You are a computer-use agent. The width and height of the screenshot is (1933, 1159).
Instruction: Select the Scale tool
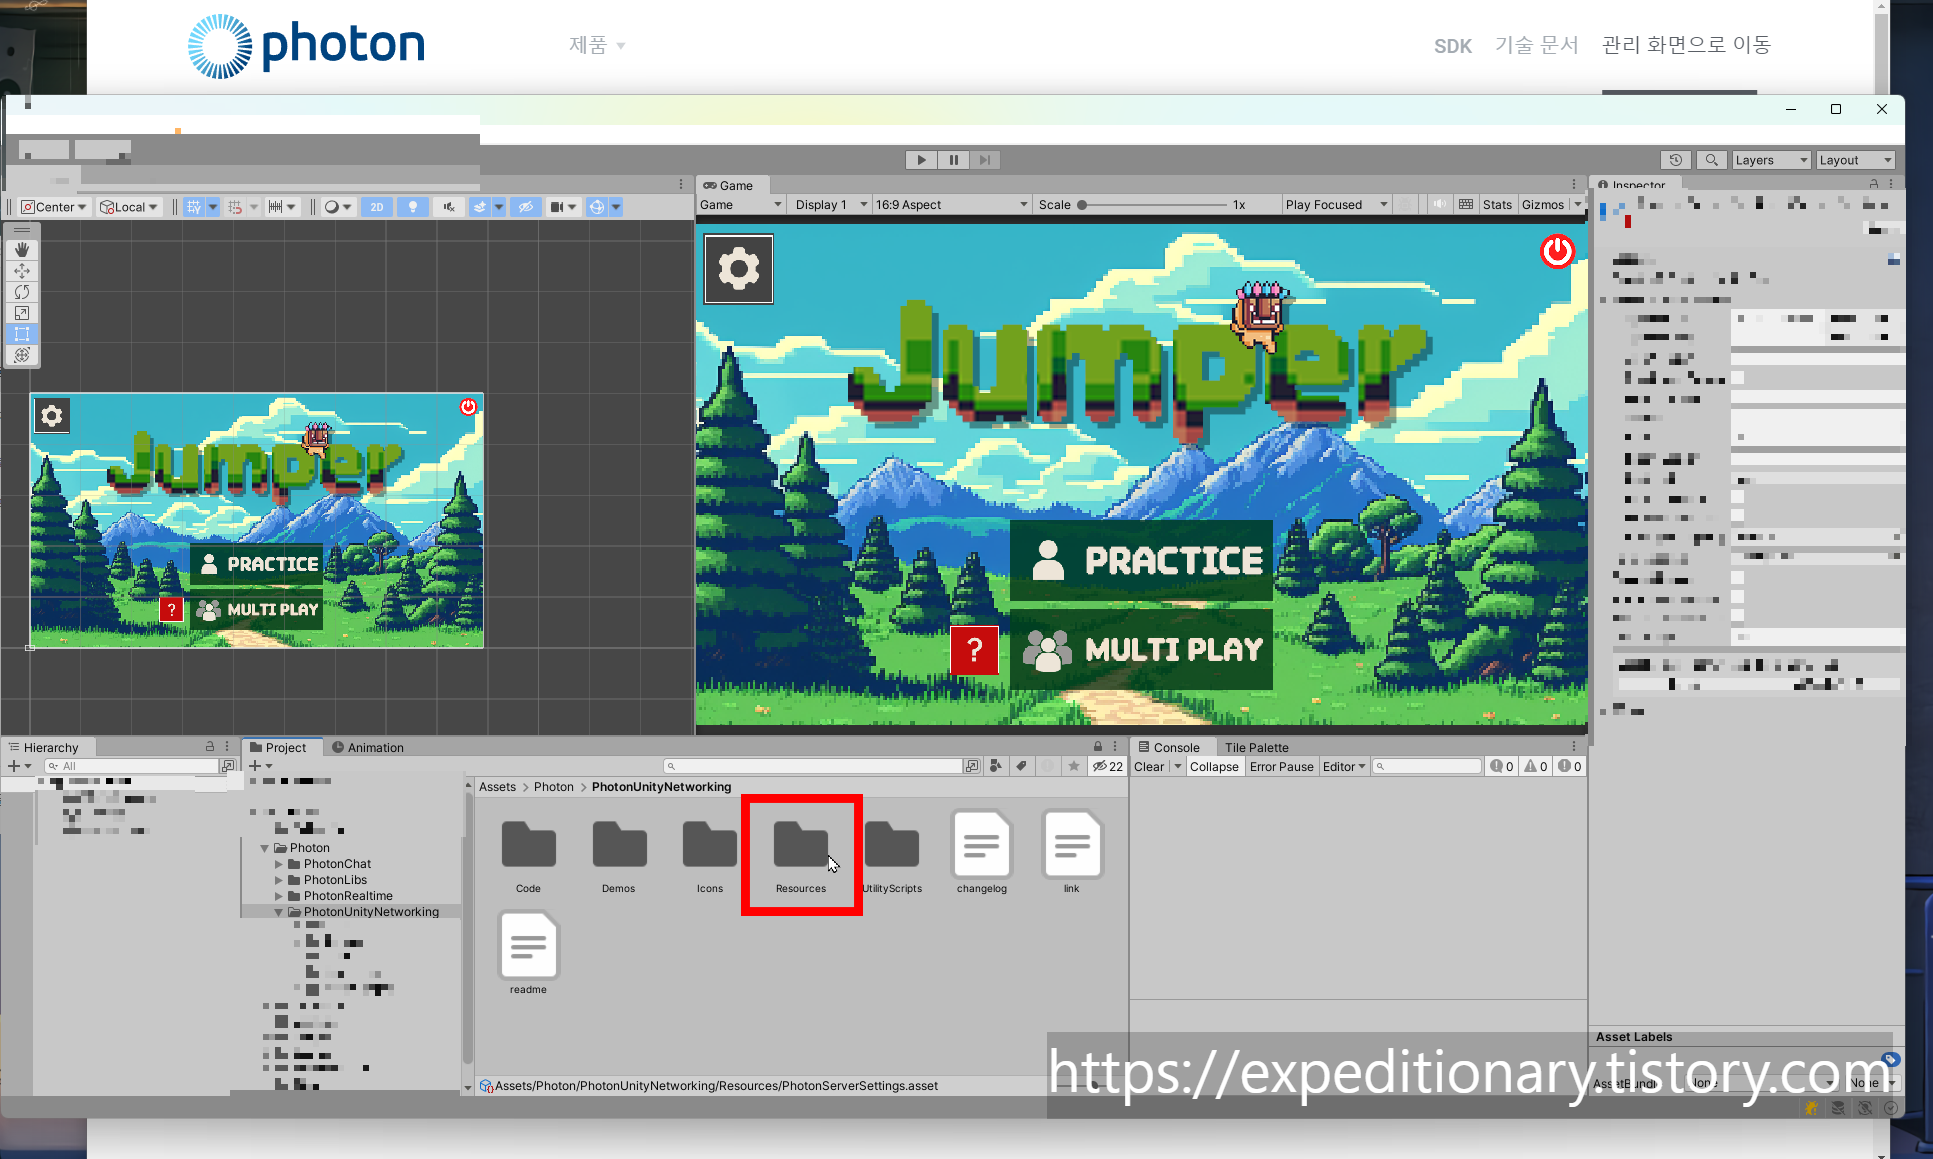[22, 313]
